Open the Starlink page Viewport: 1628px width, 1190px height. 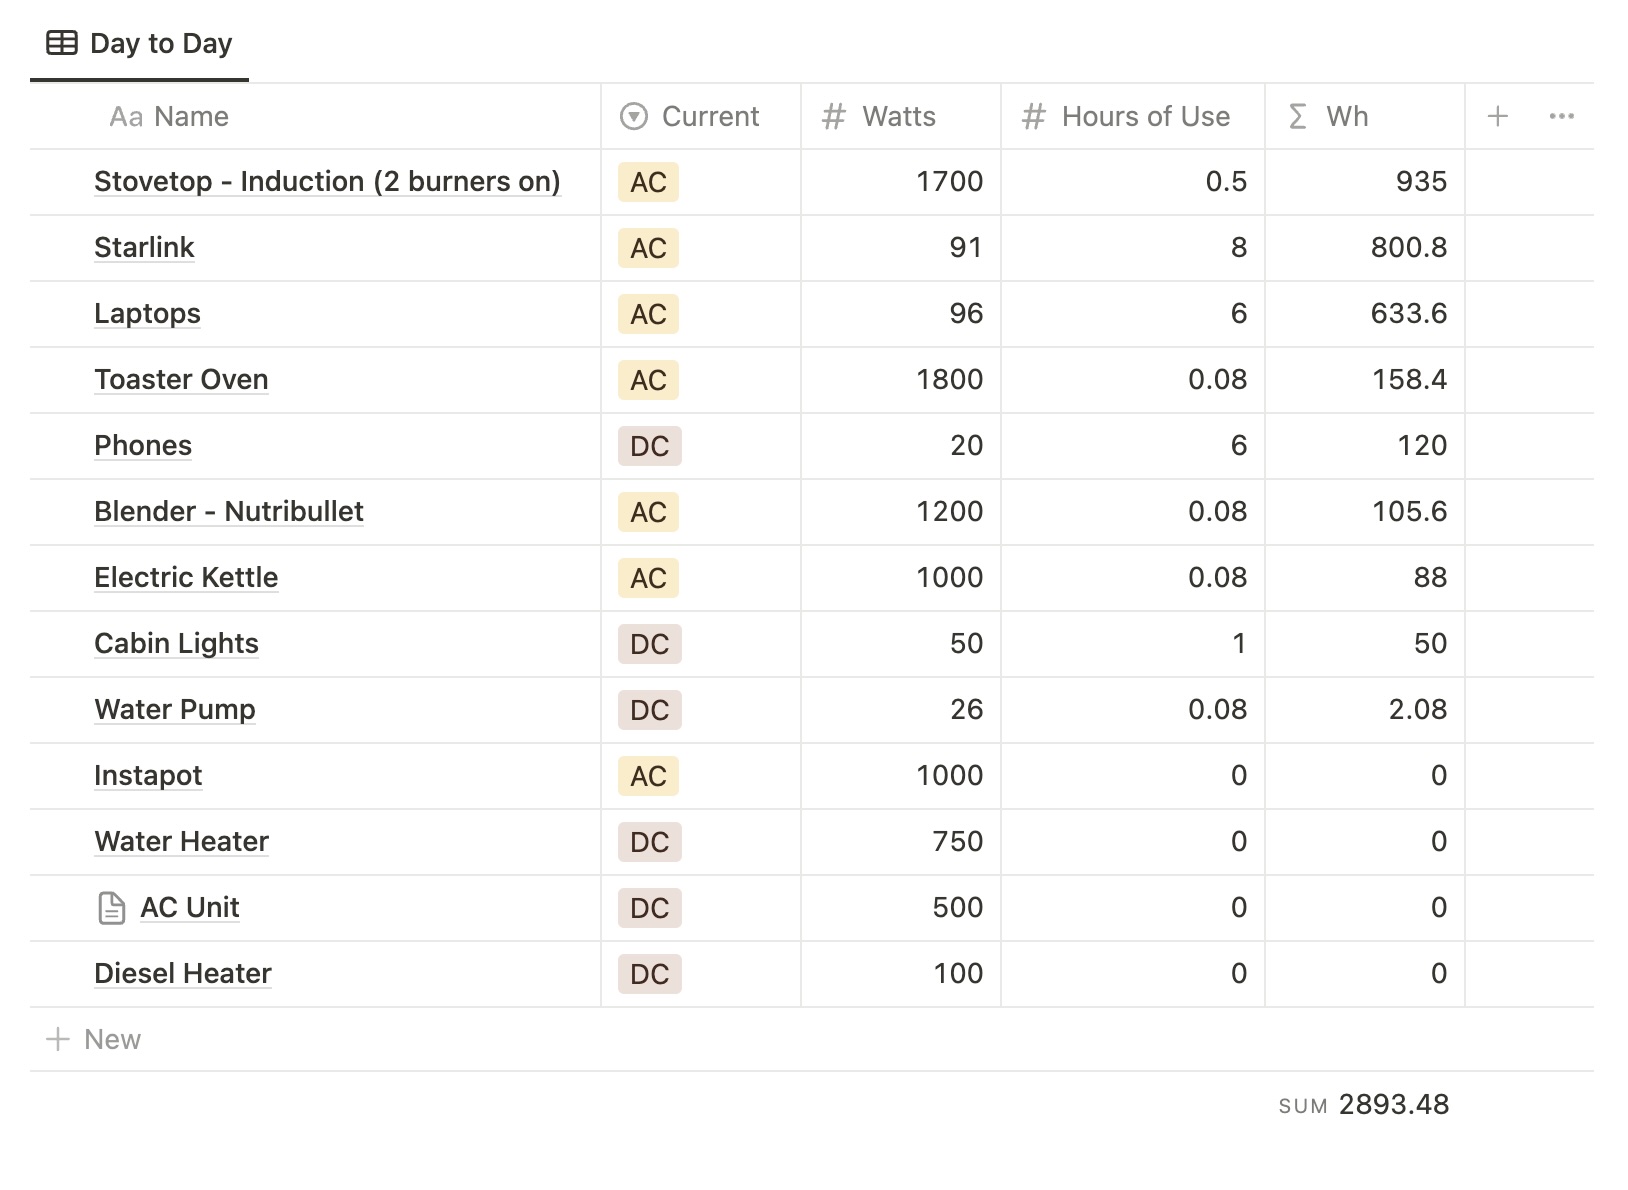[144, 248]
